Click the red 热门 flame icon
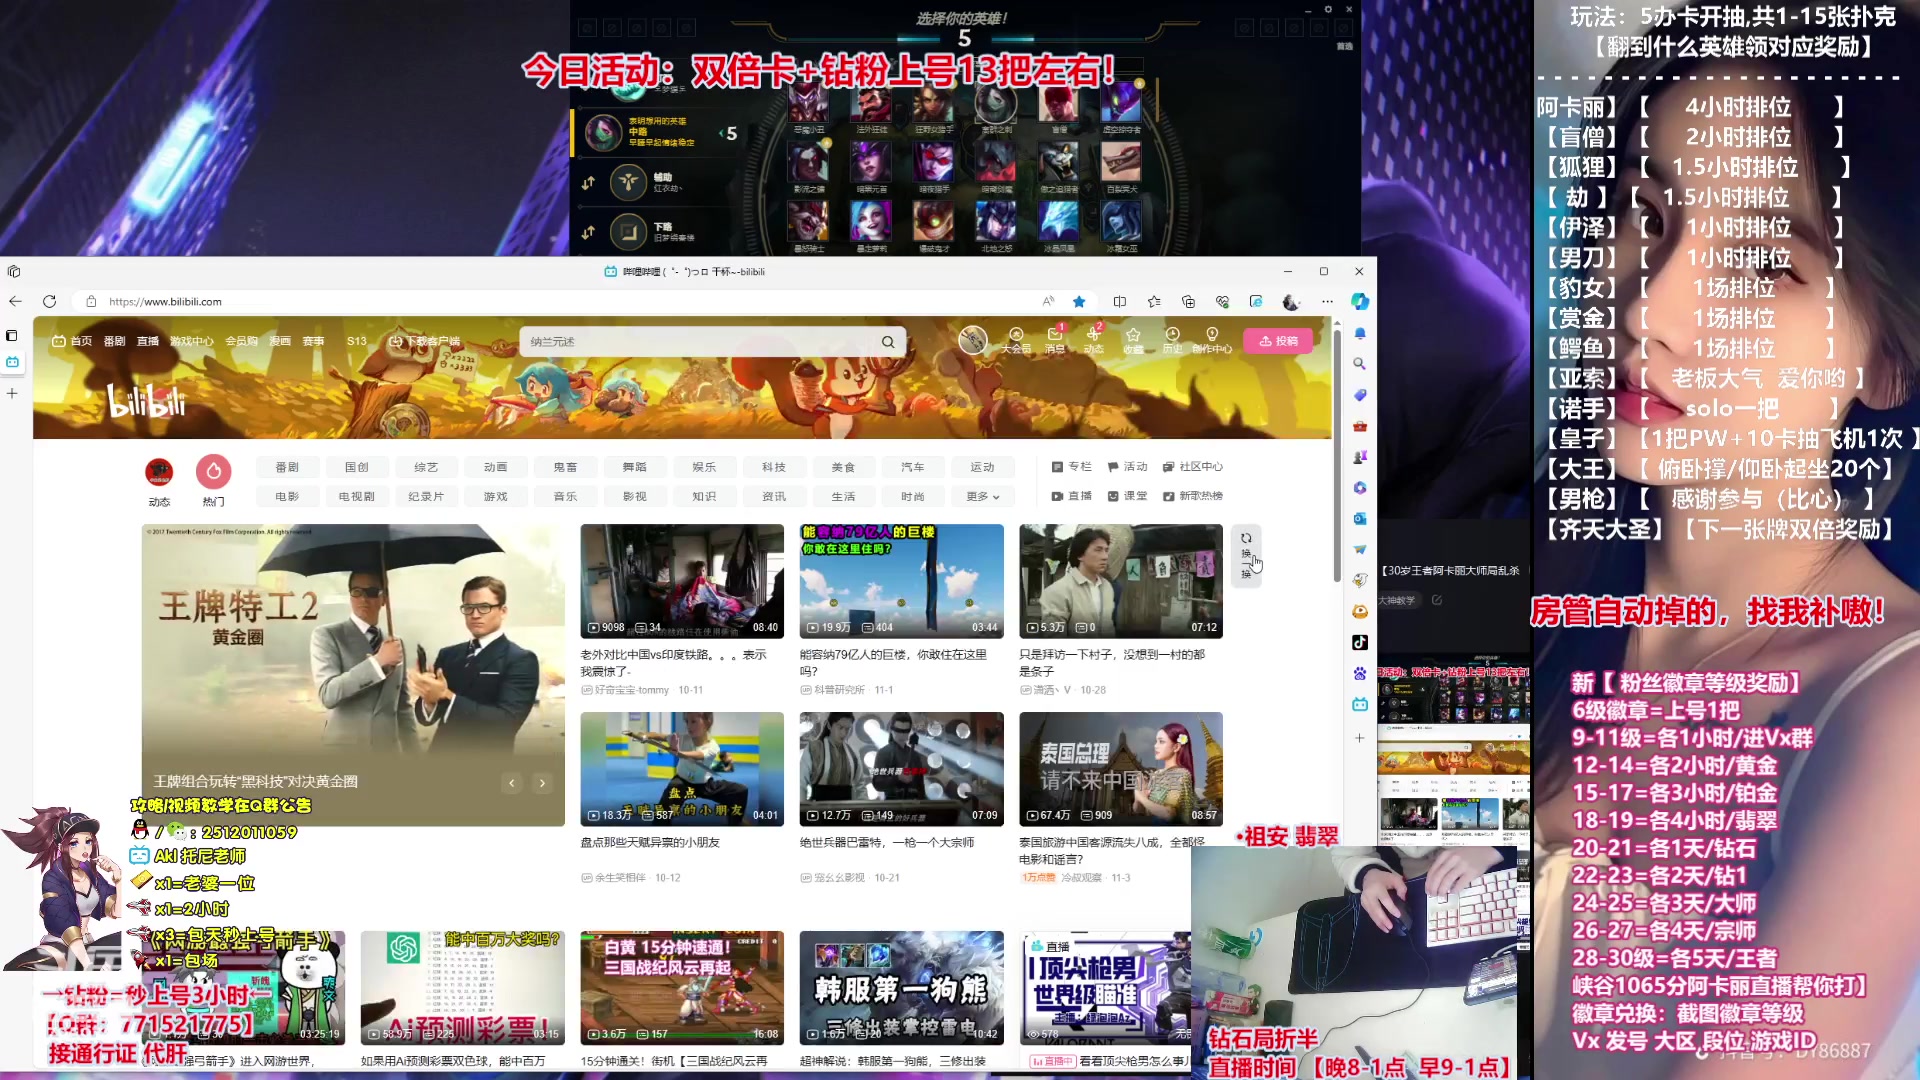The height and width of the screenshot is (1080, 1920). click(x=213, y=472)
